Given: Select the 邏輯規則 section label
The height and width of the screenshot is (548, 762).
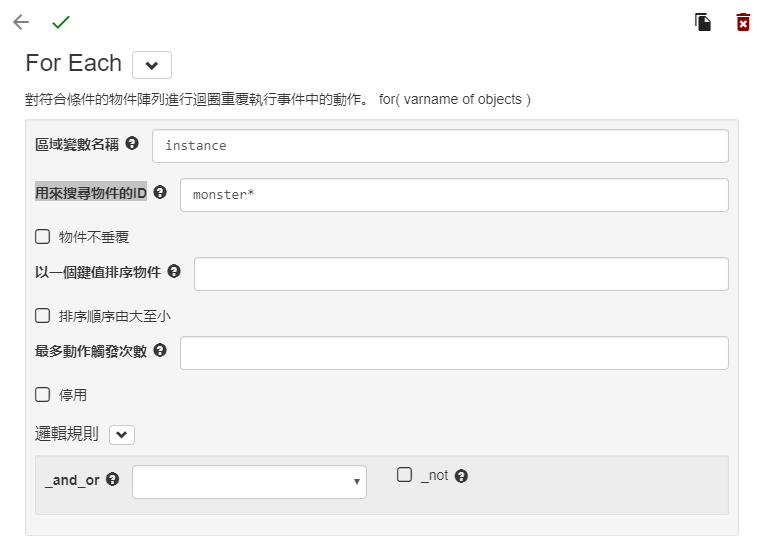Looking at the screenshot, I should coord(67,433).
